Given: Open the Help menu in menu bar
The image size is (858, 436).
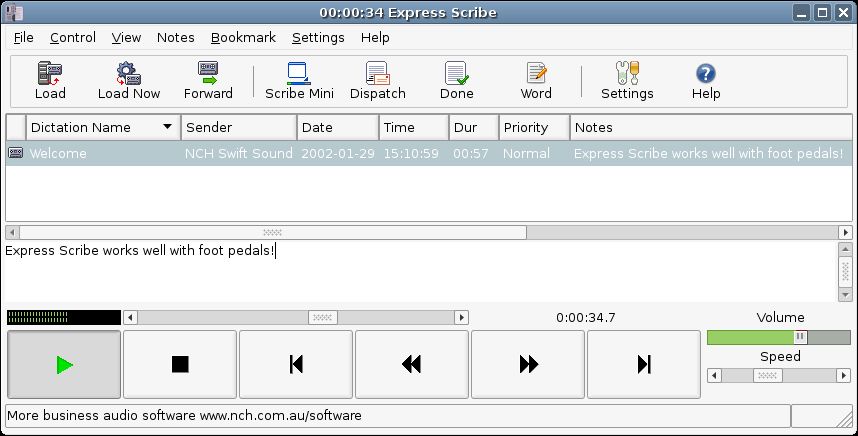Looking at the screenshot, I should click(x=375, y=38).
